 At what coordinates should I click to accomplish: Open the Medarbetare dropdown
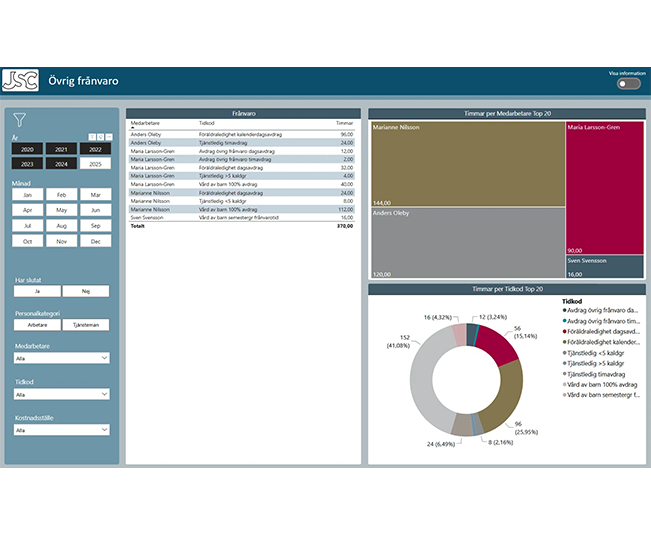pyautogui.click(x=62, y=358)
